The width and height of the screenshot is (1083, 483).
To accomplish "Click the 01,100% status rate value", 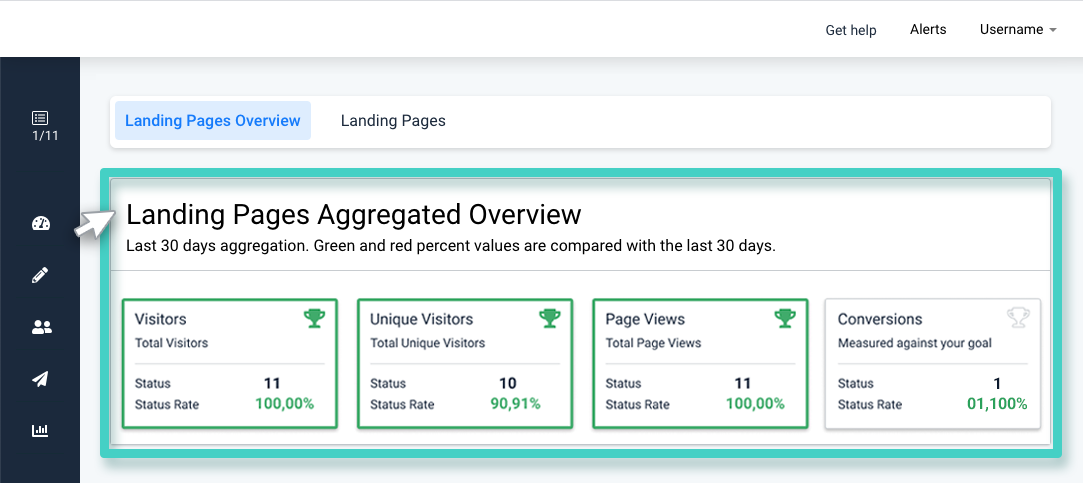I will click(x=997, y=404).
